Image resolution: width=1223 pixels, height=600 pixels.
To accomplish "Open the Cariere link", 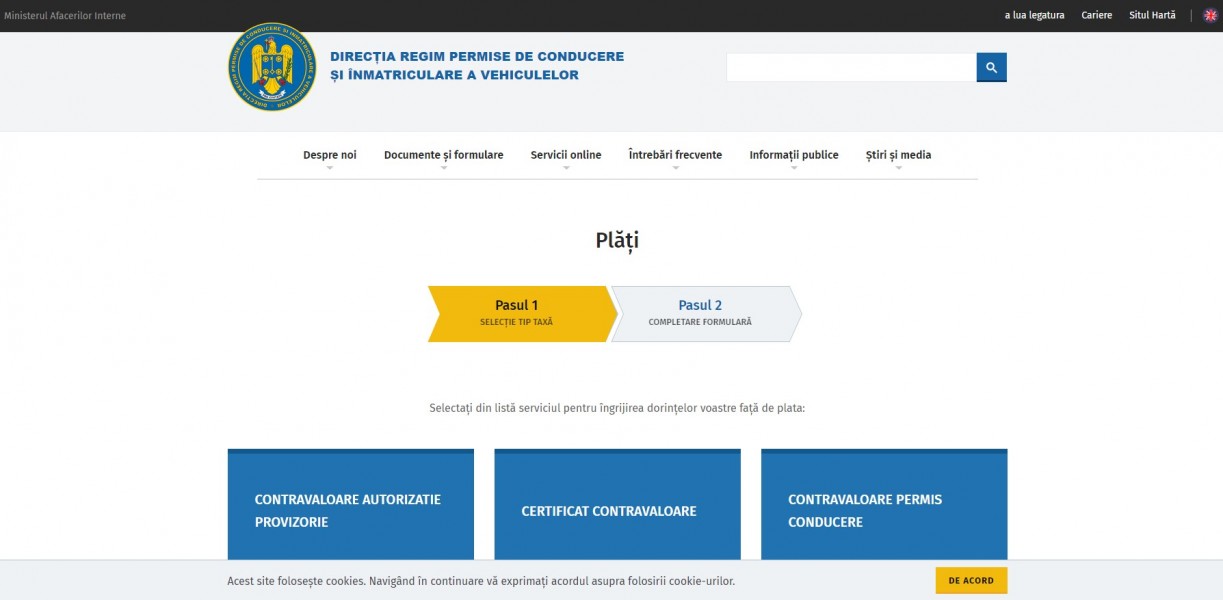I will (1097, 16).
